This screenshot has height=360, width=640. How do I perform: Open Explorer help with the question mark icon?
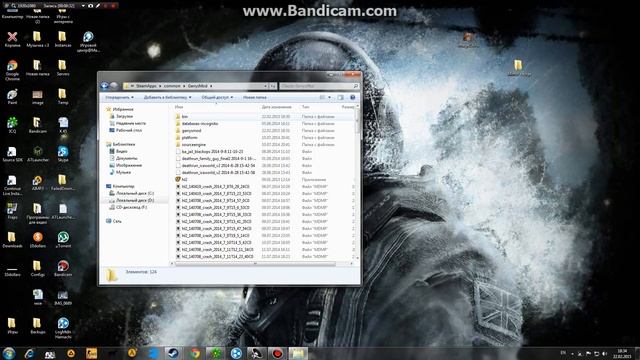(353, 97)
